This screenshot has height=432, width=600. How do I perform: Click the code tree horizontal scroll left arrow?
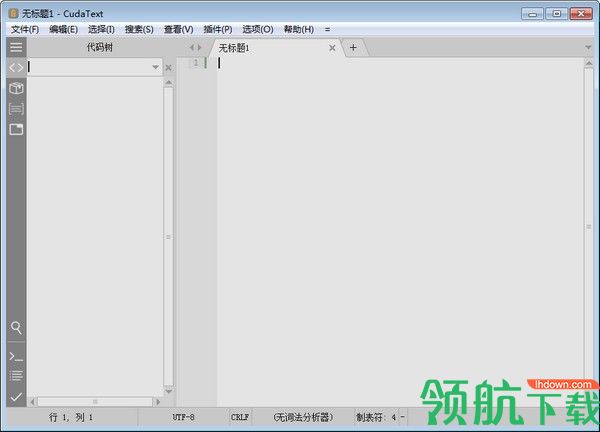pyautogui.click(x=33, y=402)
